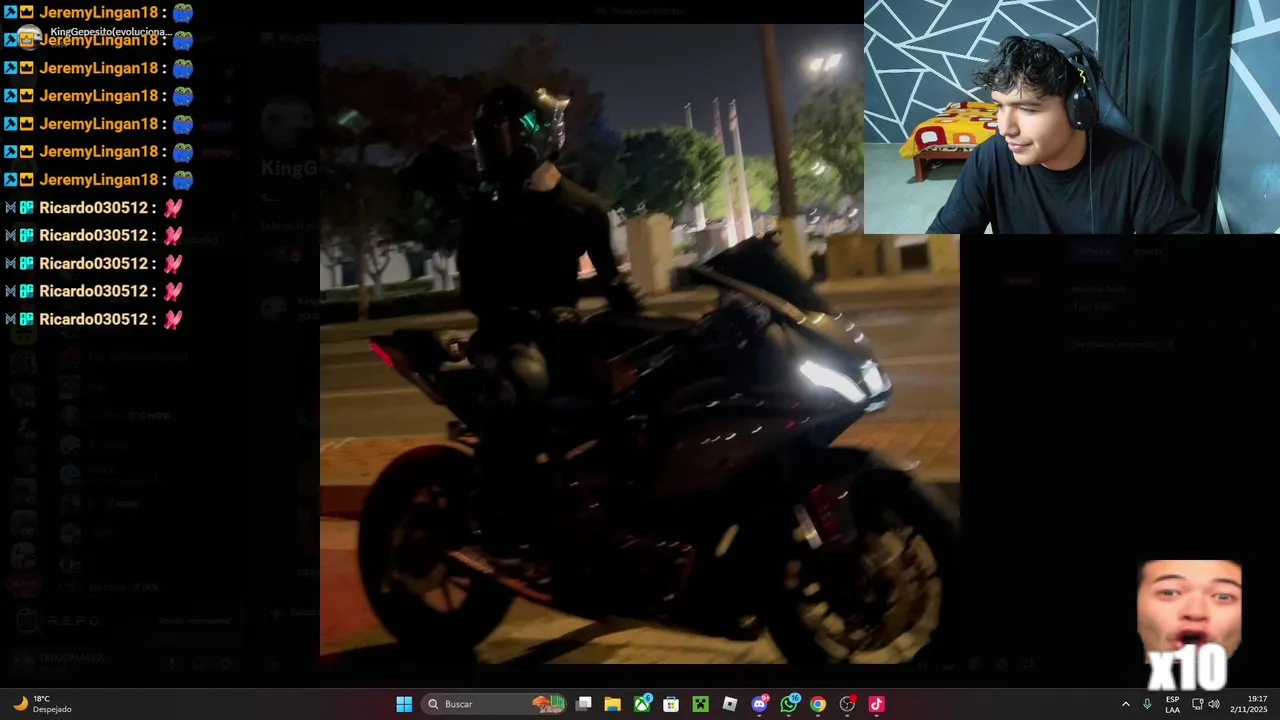
Task: Toggle deafen headphones in Discord user panel
Action: click(x=198, y=662)
